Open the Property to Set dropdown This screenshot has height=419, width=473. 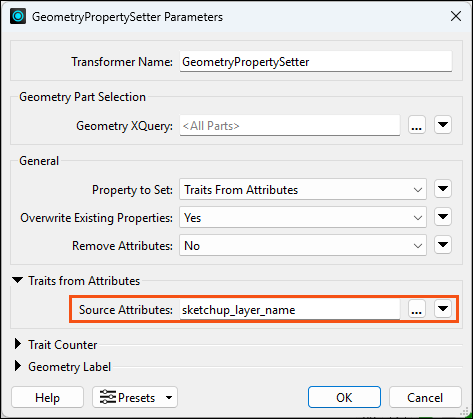click(303, 189)
